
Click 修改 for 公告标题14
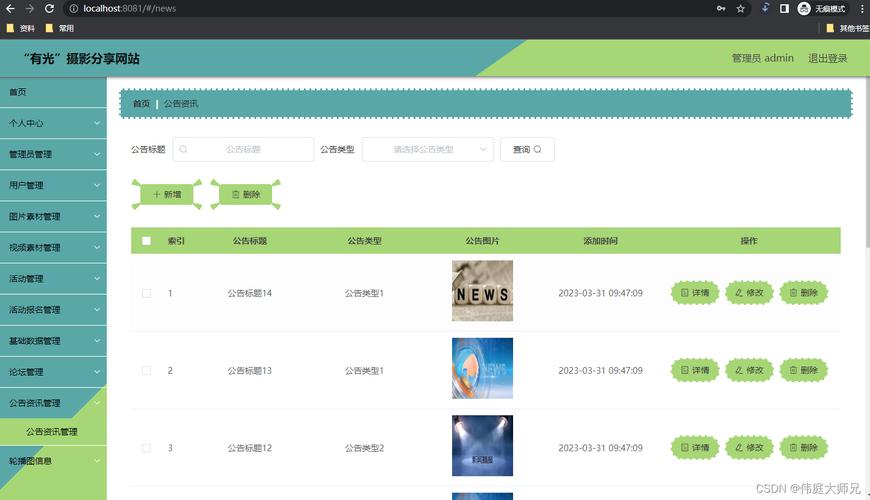[x=749, y=292]
